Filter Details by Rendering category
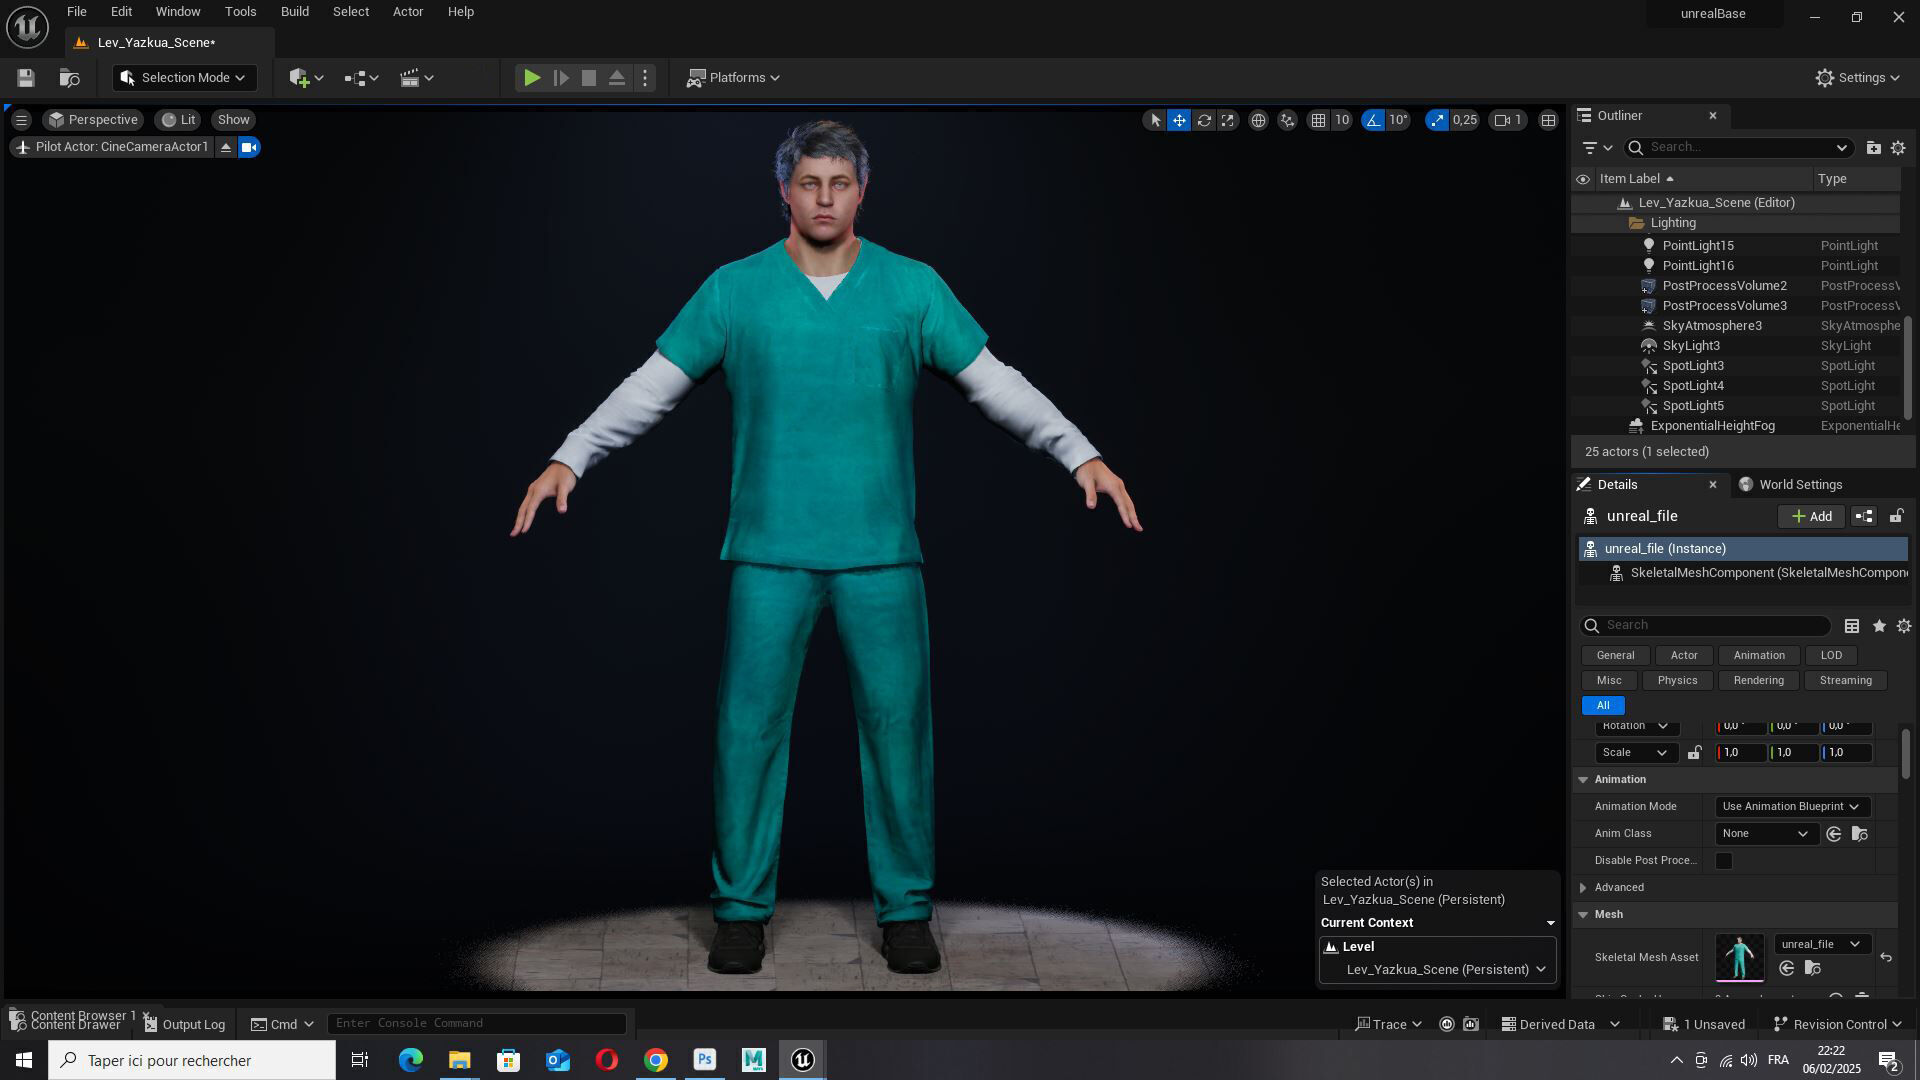 [1758, 680]
